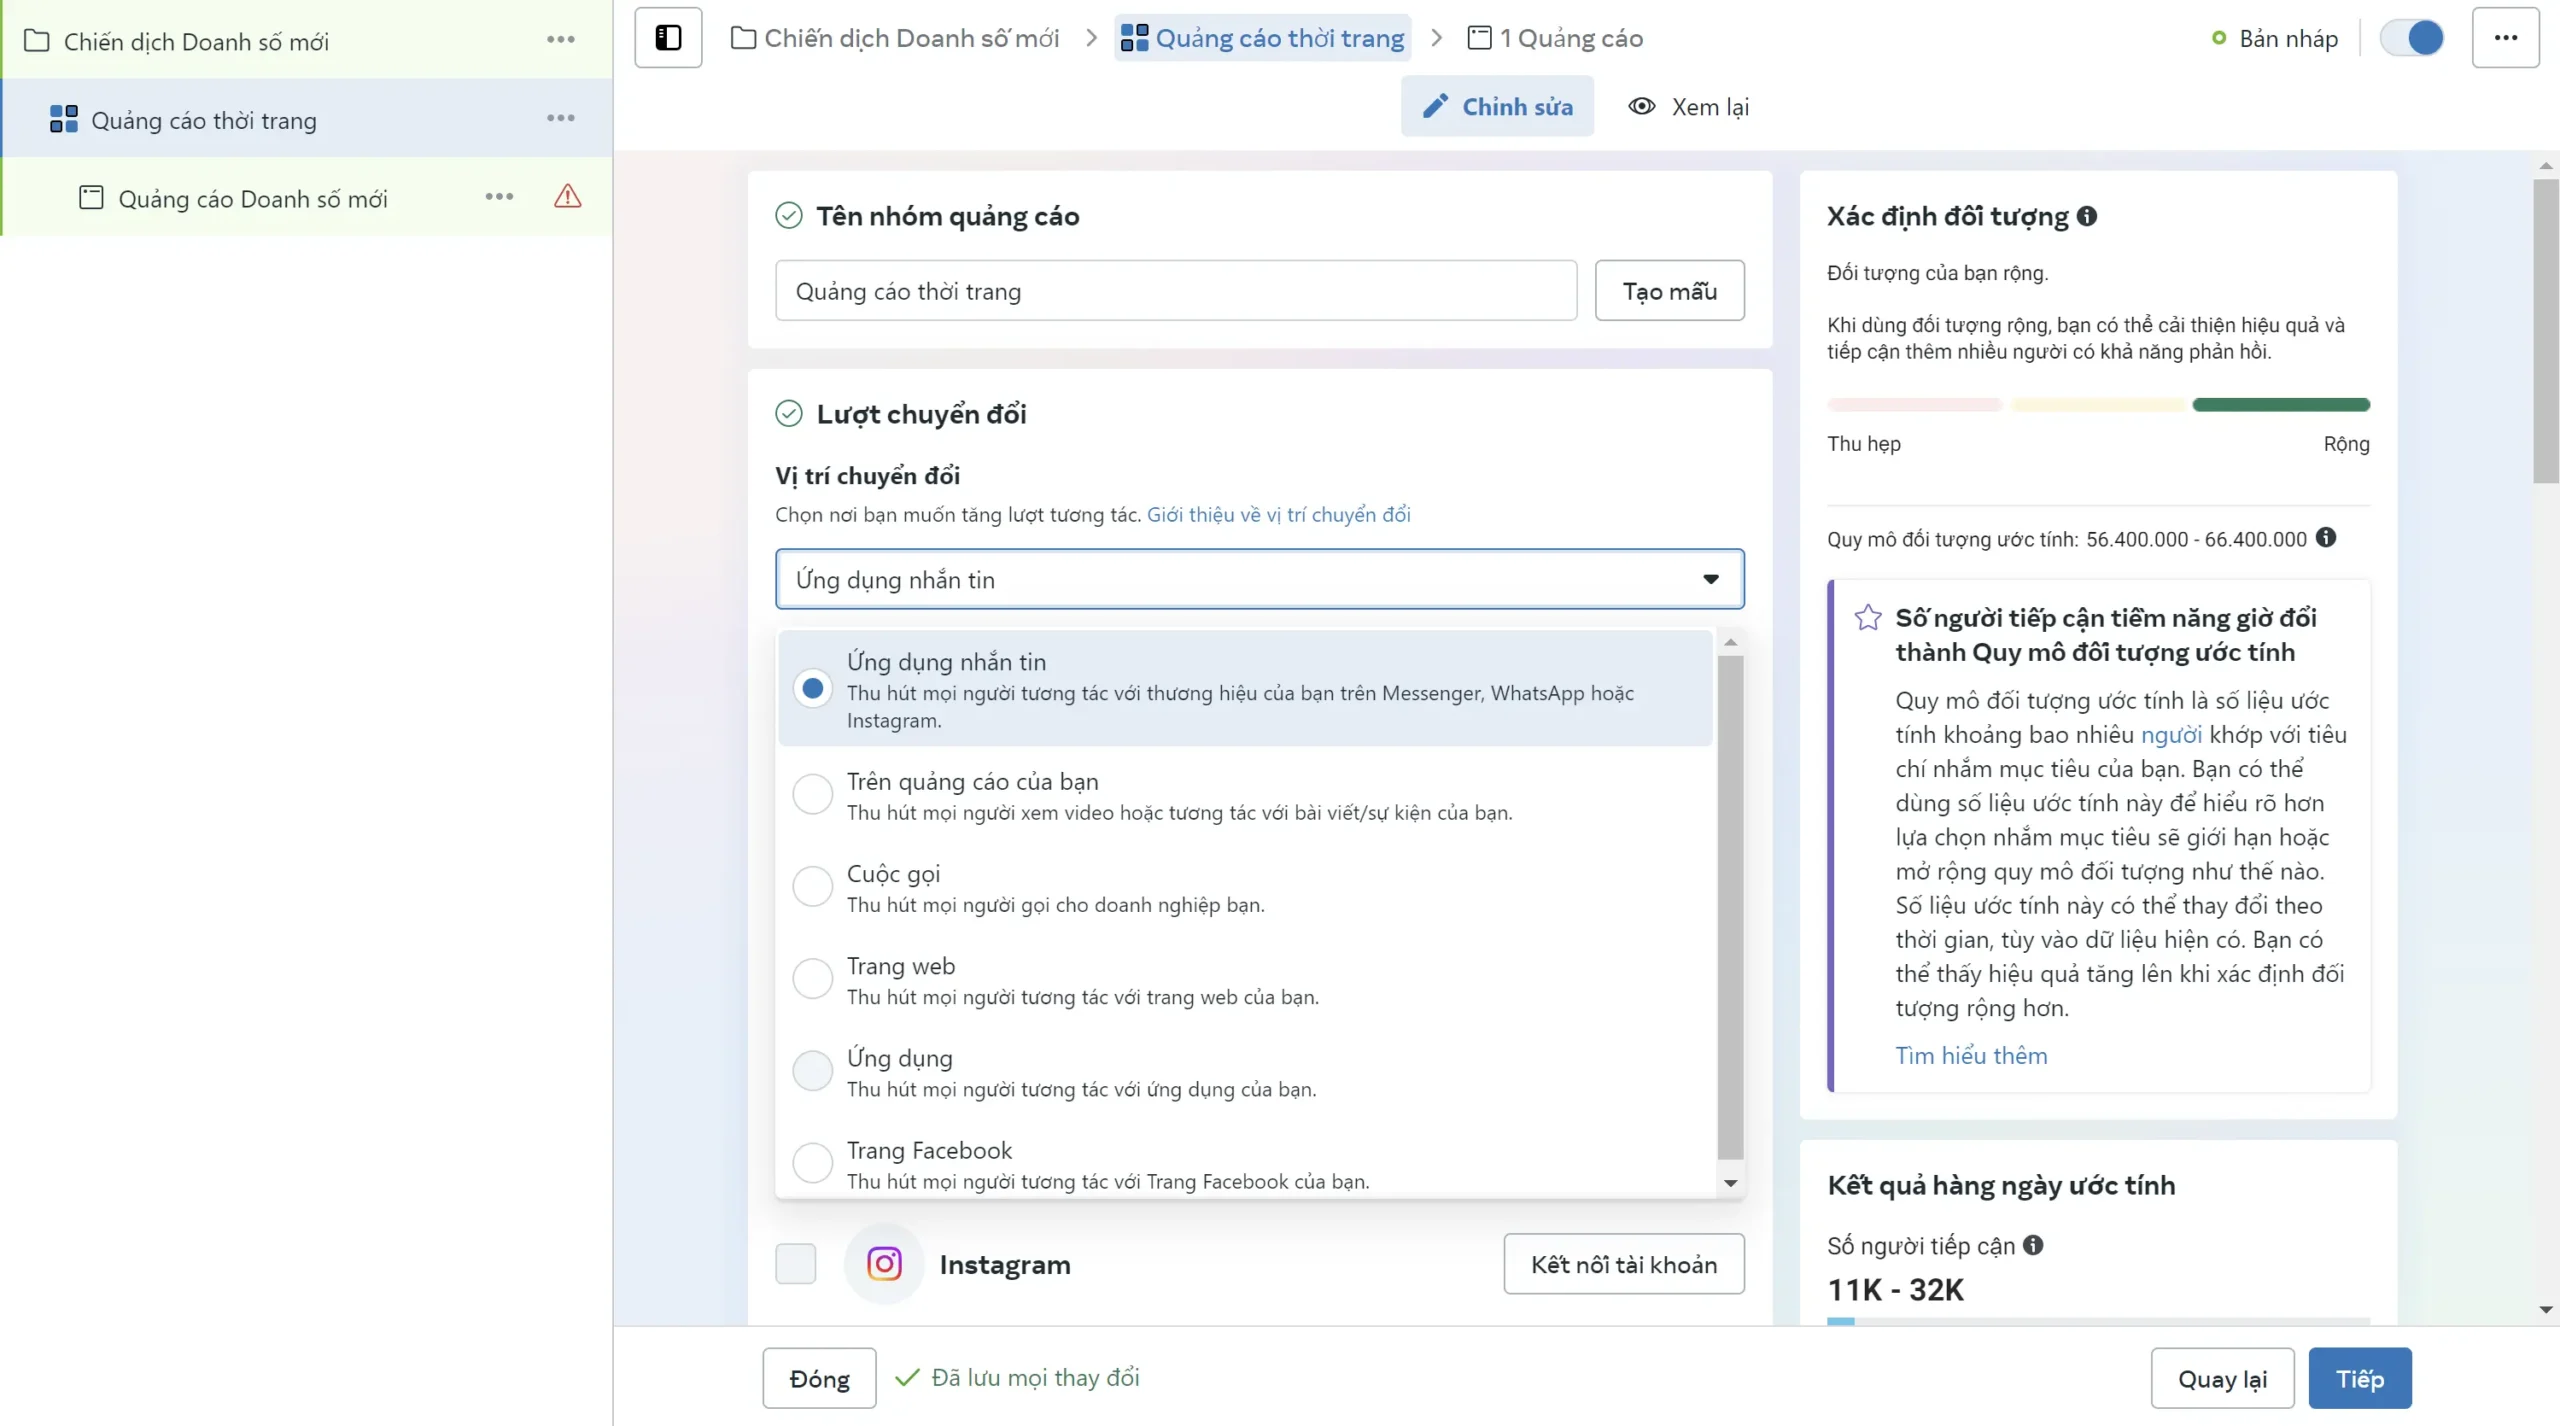Viewport: 2560px width, 1426px height.
Task: Select the Ứng dụng radio option
Action: point(813,1071)
